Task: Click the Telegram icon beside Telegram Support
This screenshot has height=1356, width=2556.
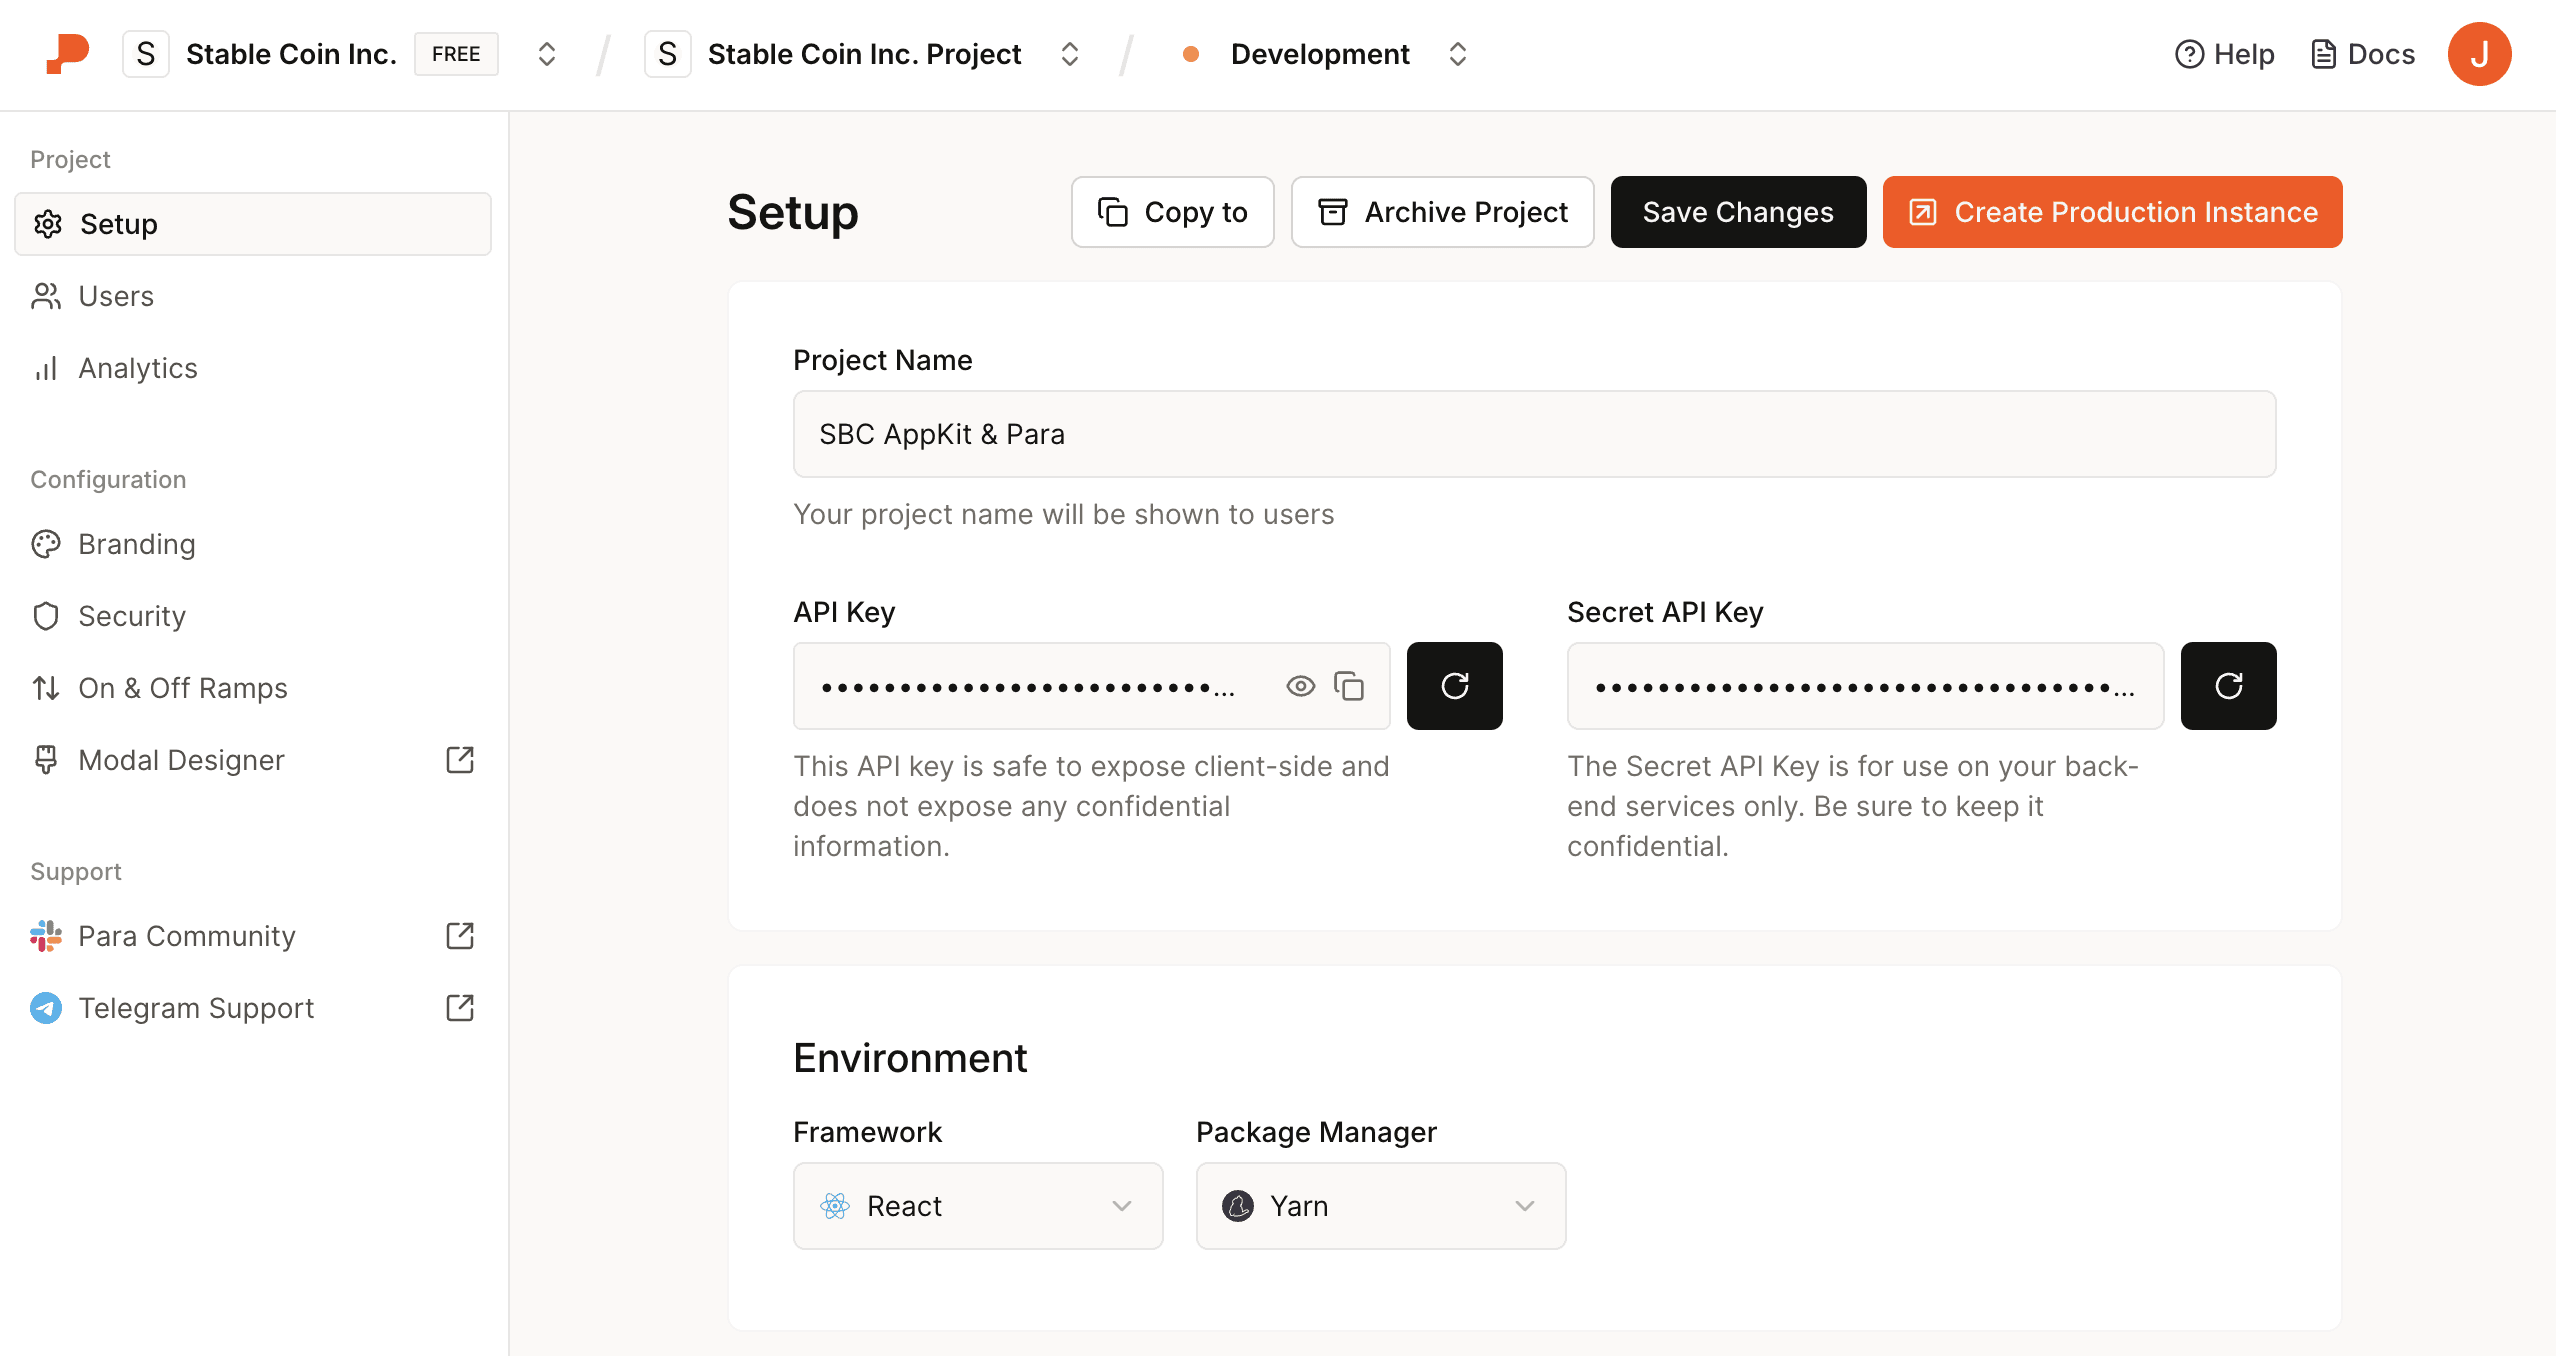Action: (46, 1008)
